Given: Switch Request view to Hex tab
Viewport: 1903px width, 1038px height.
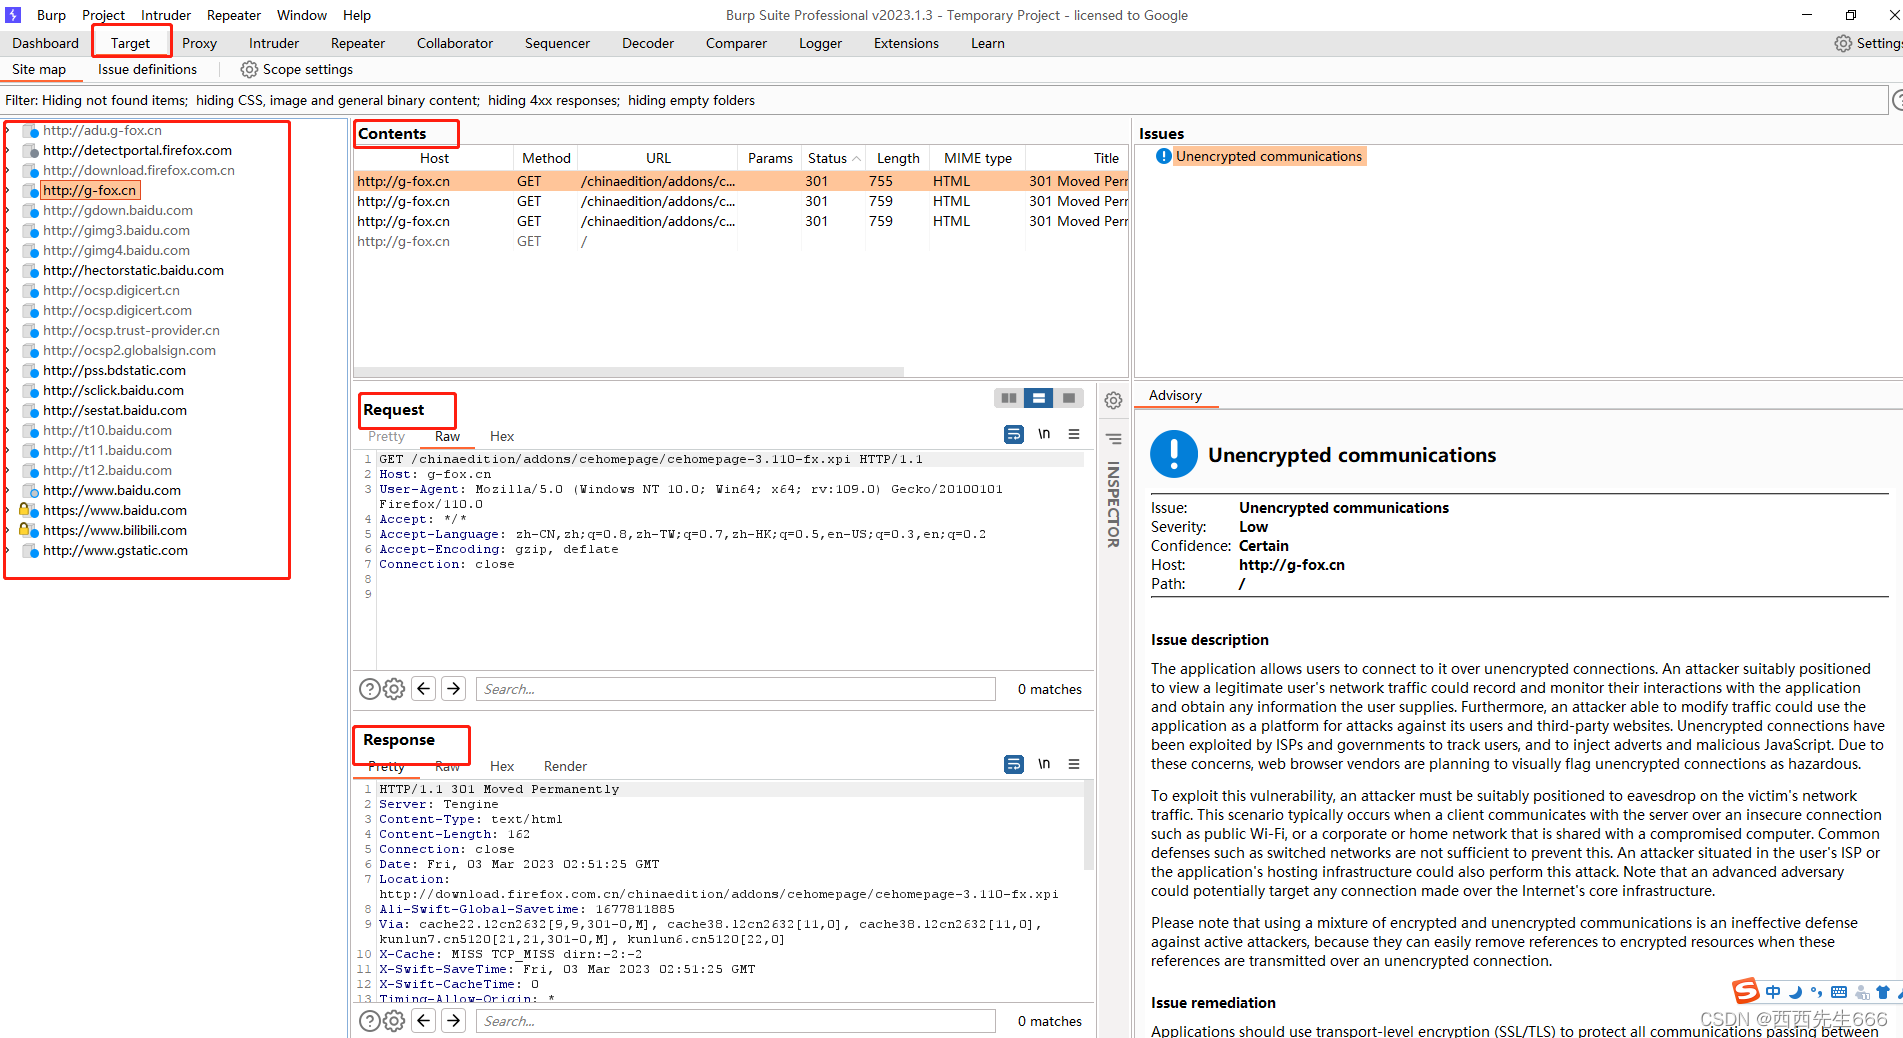Looking at the screenshot, I should coord(502,436).
